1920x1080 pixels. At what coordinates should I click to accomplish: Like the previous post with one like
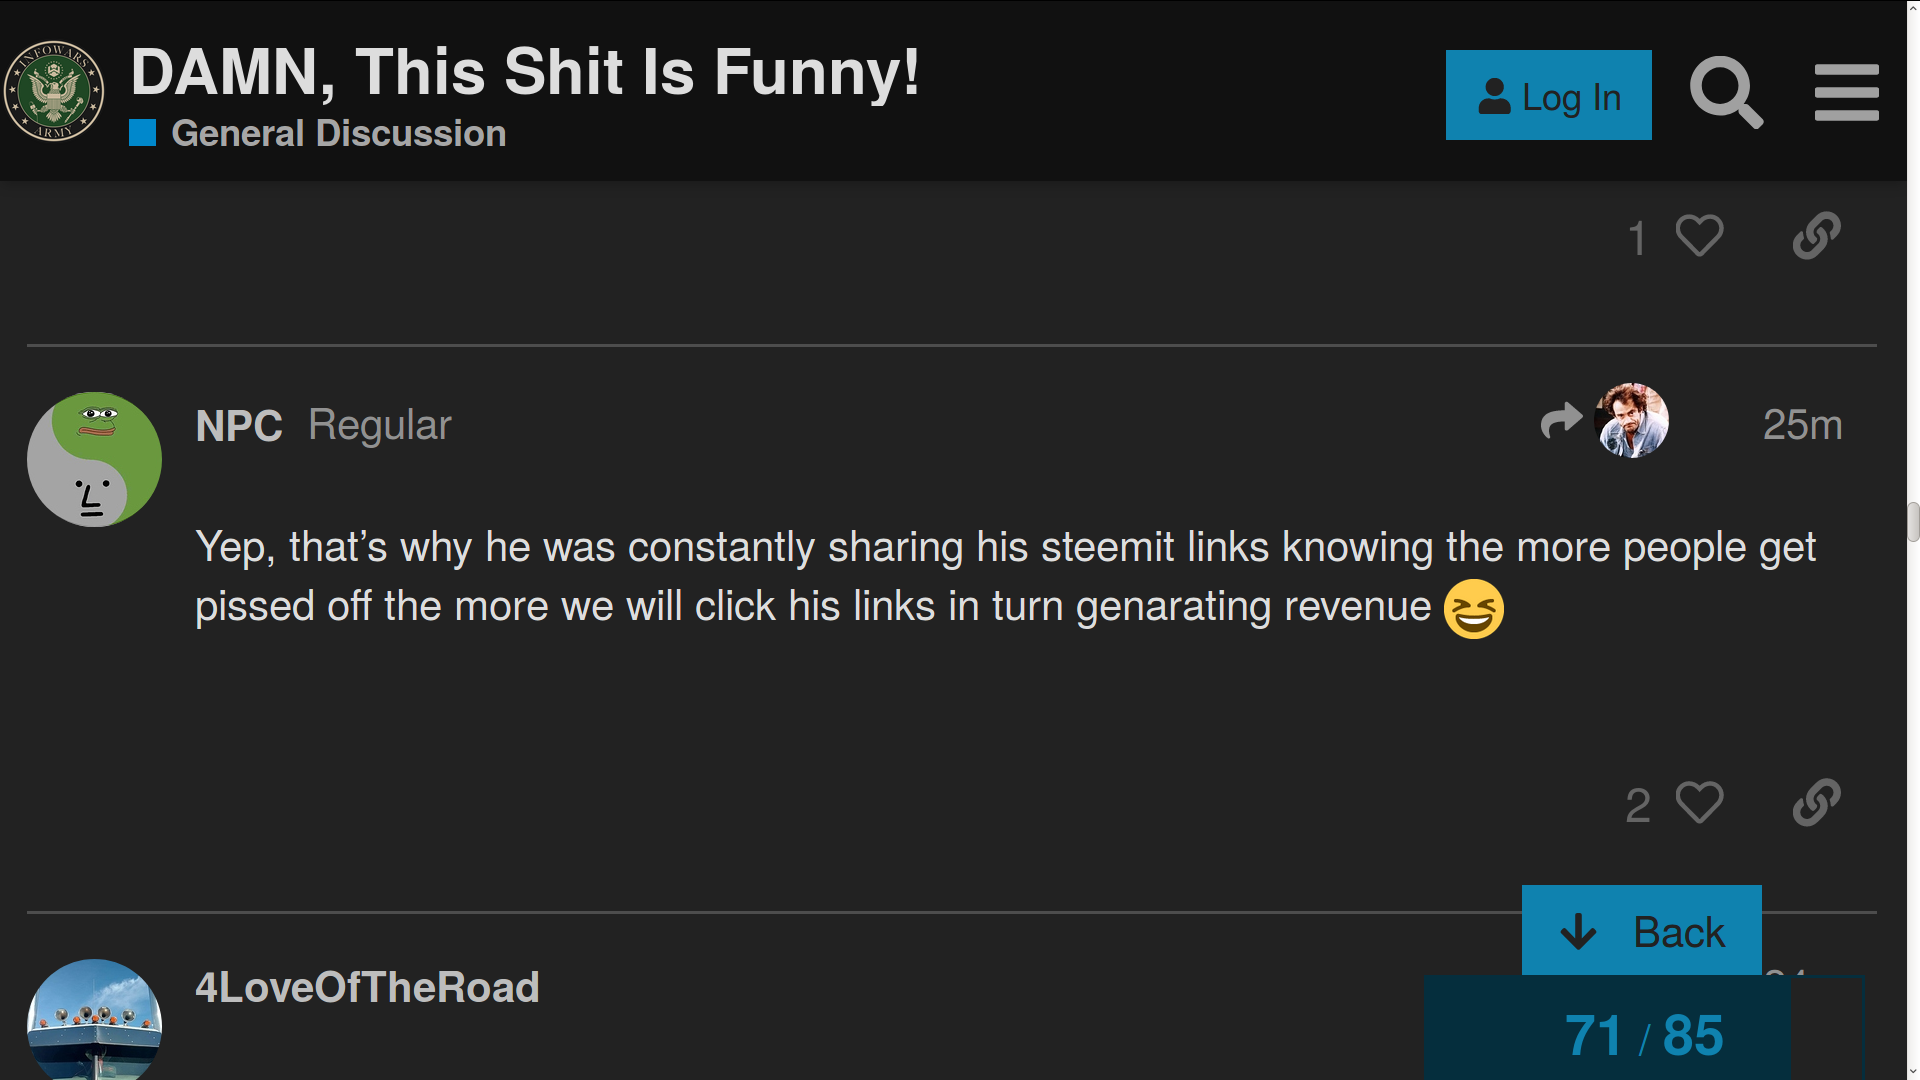[1699, 236]
